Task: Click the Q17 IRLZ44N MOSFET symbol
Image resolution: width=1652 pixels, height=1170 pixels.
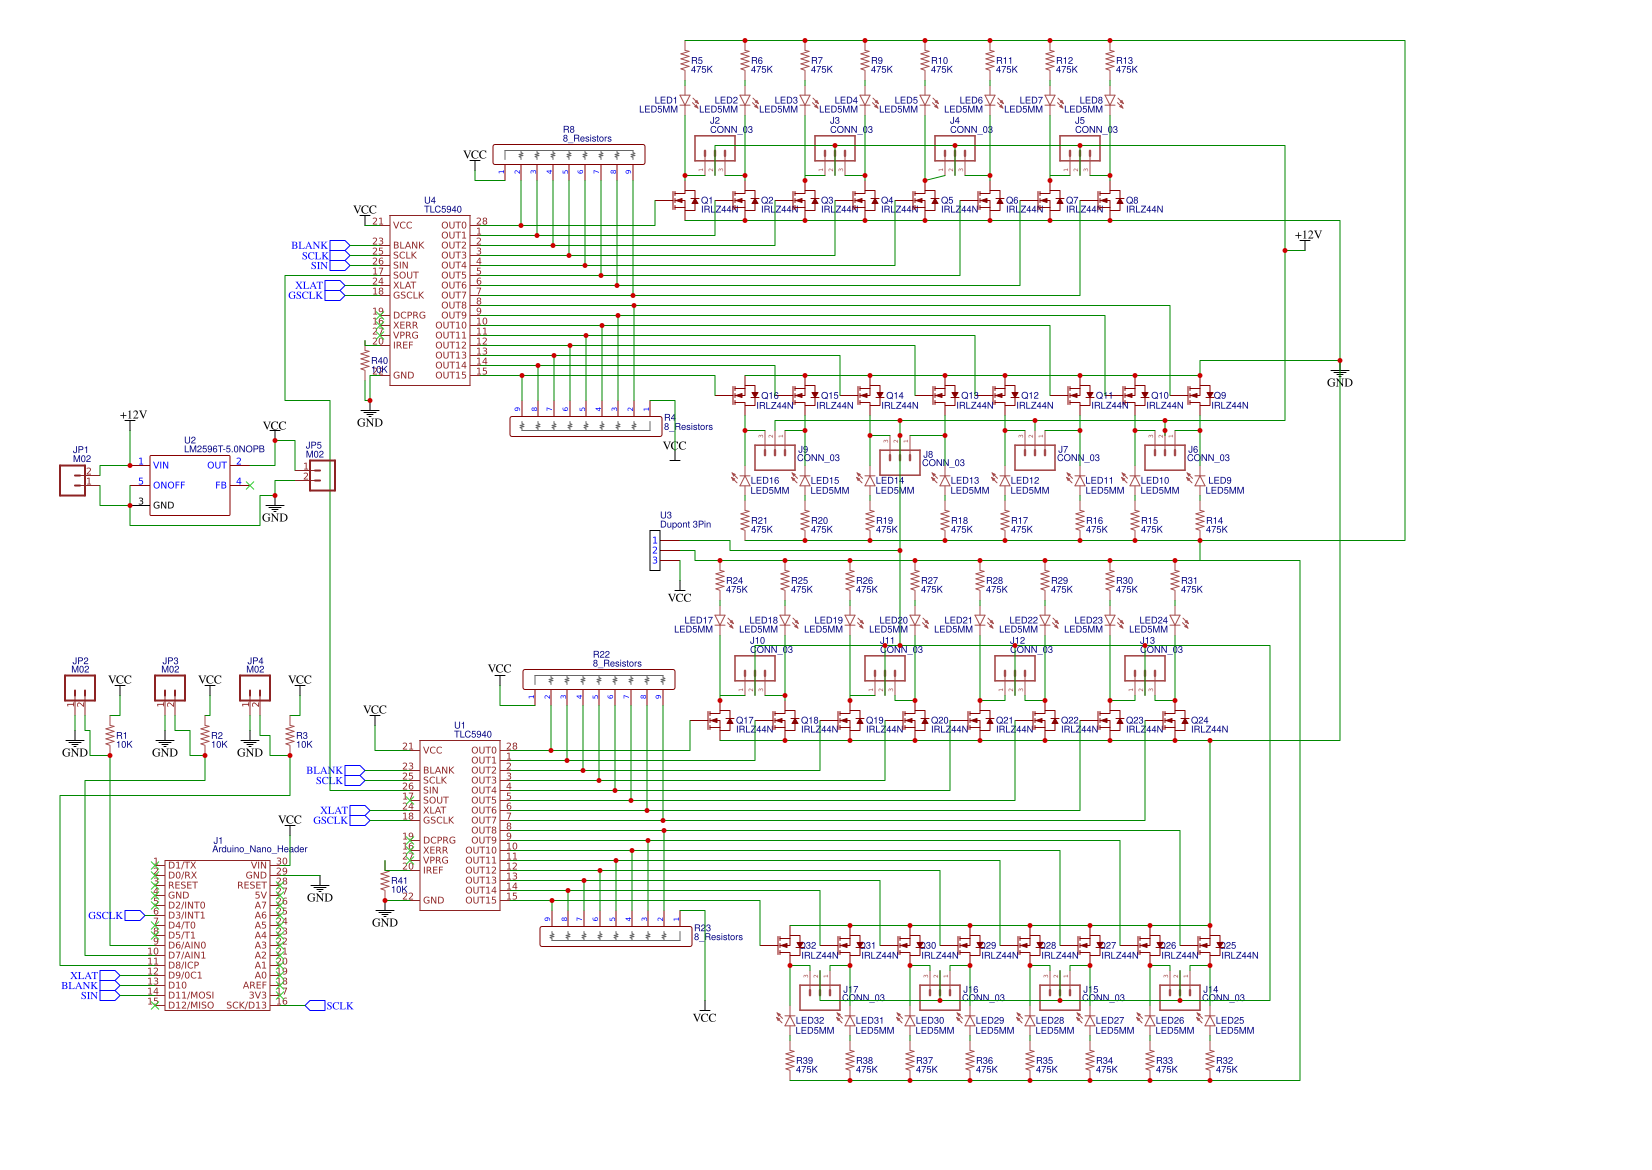Action: point(721,721)
